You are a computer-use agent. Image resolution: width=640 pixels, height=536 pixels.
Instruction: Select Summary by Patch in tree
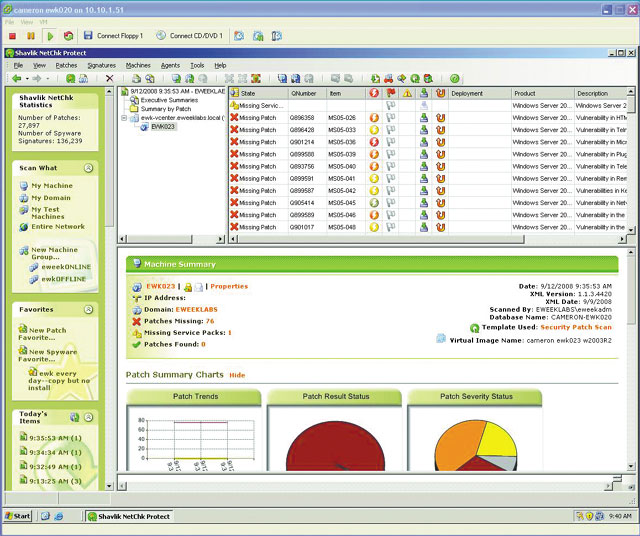(166, 109)
